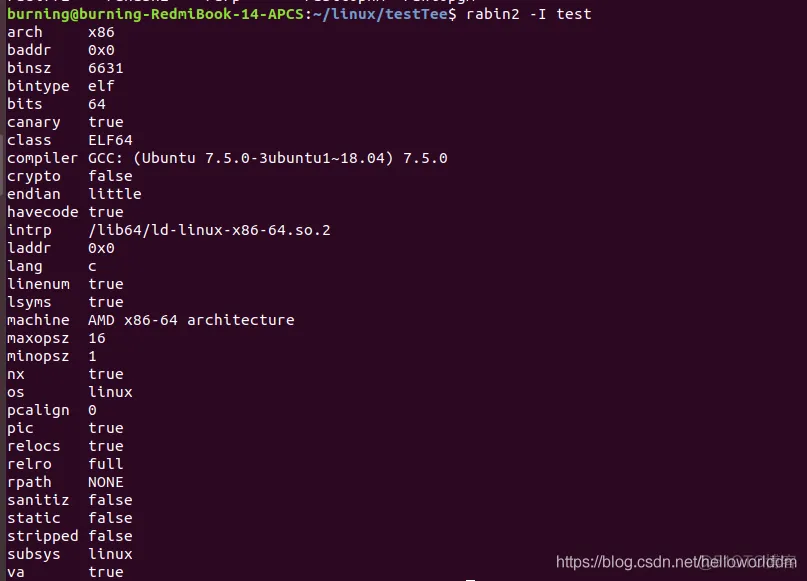Click the nx true value

106,374
